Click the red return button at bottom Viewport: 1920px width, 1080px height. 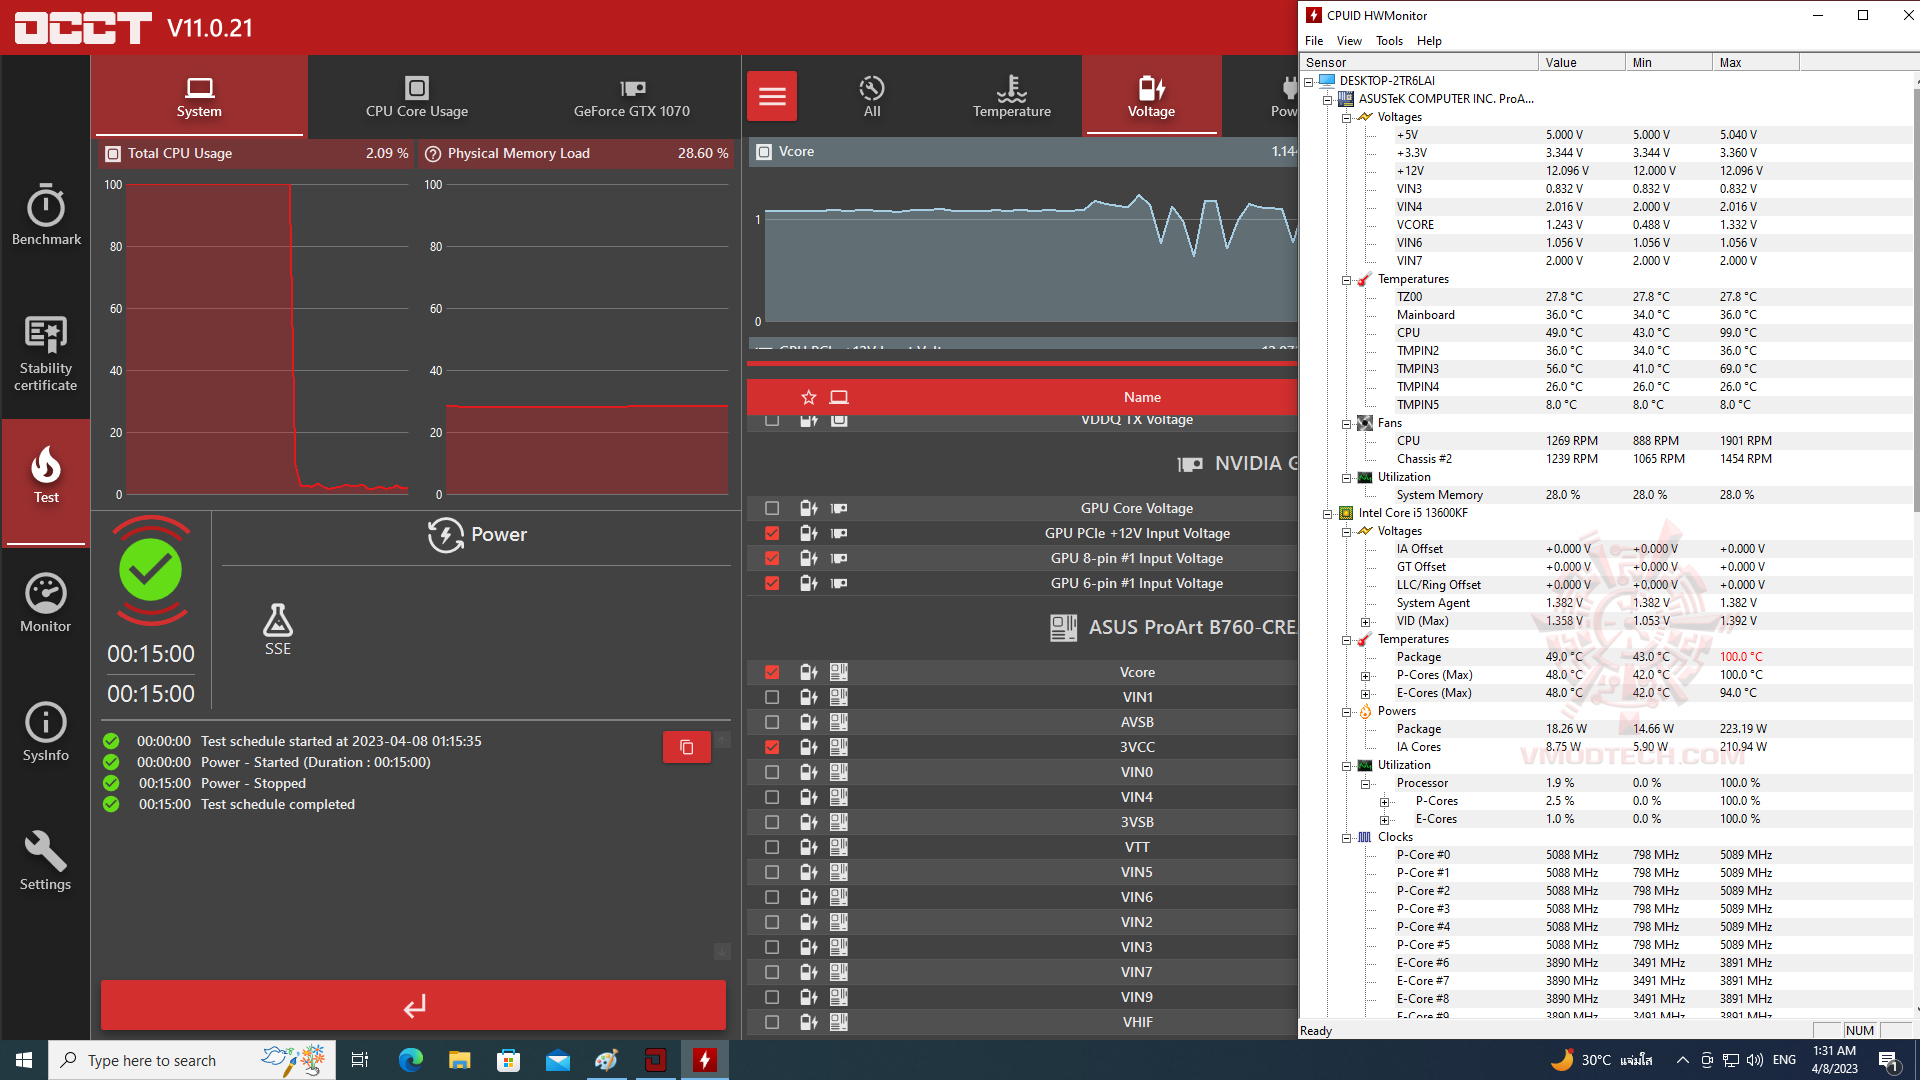413,1005
